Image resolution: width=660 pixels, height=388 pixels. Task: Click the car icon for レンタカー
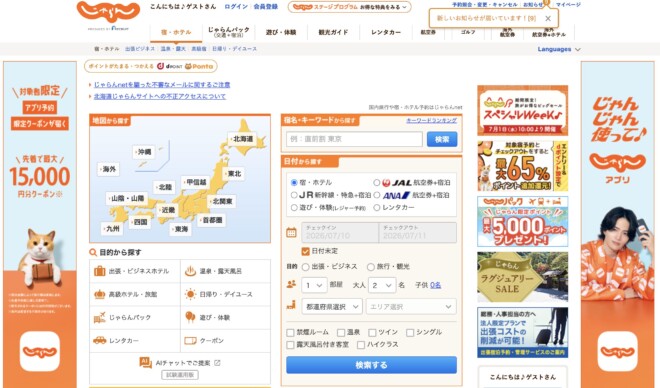coord(100,340)
